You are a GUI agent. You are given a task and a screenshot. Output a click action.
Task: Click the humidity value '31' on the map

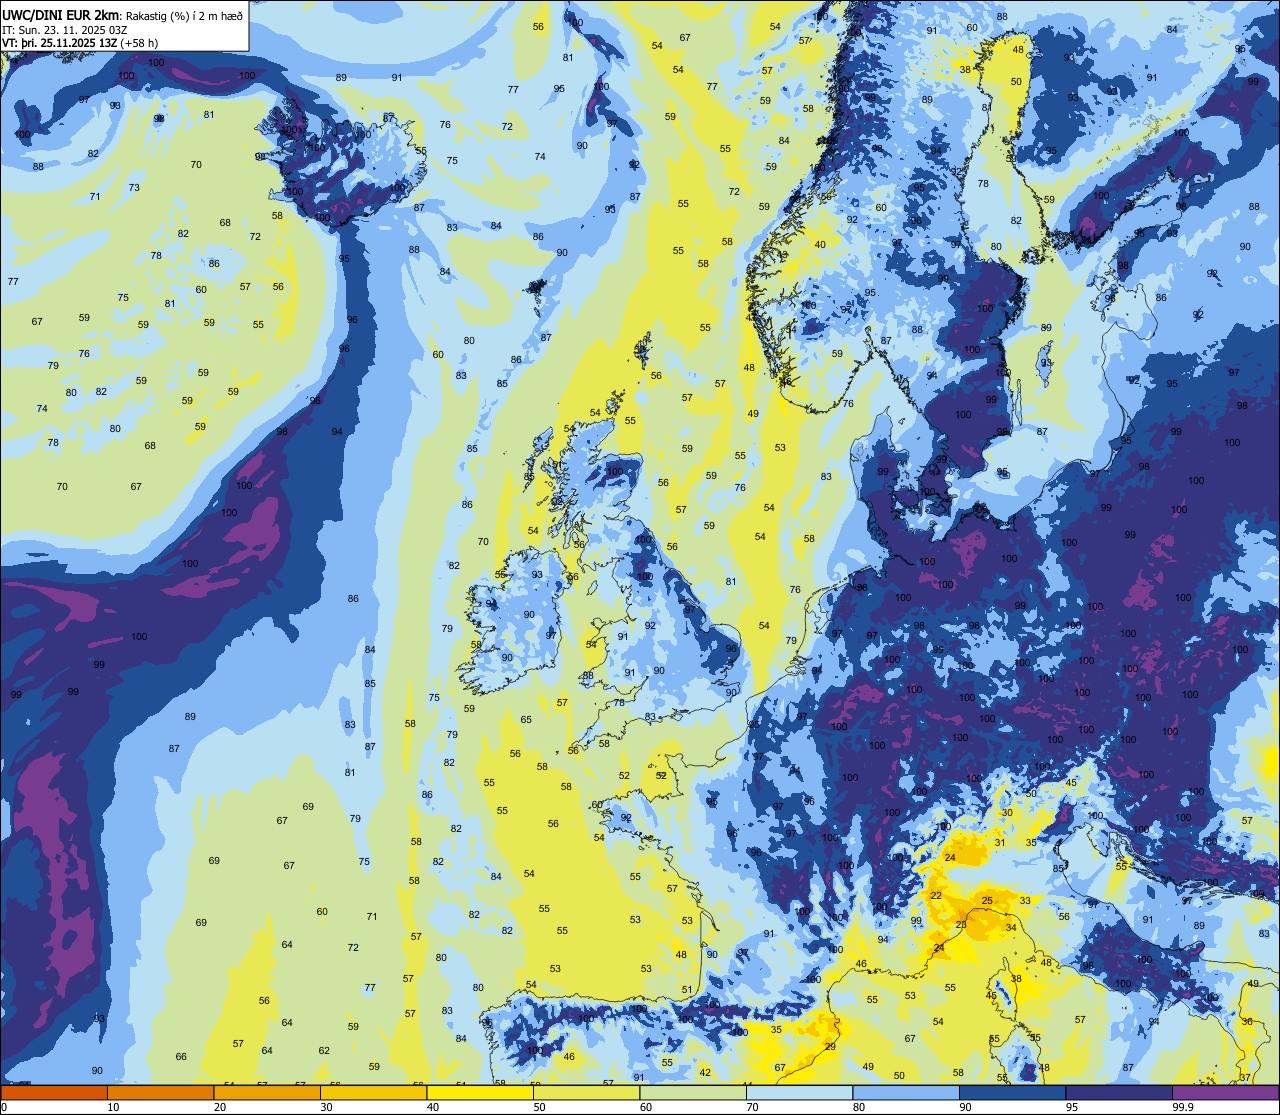[x=1000, y=842]
